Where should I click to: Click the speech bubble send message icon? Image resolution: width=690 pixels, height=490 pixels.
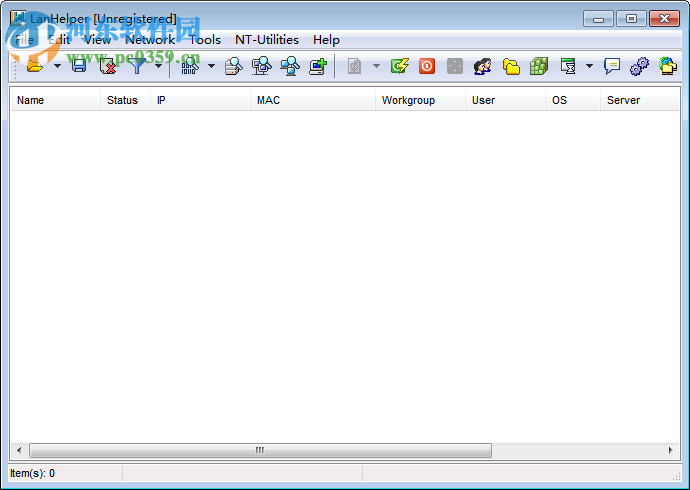[x=612, y=66]
